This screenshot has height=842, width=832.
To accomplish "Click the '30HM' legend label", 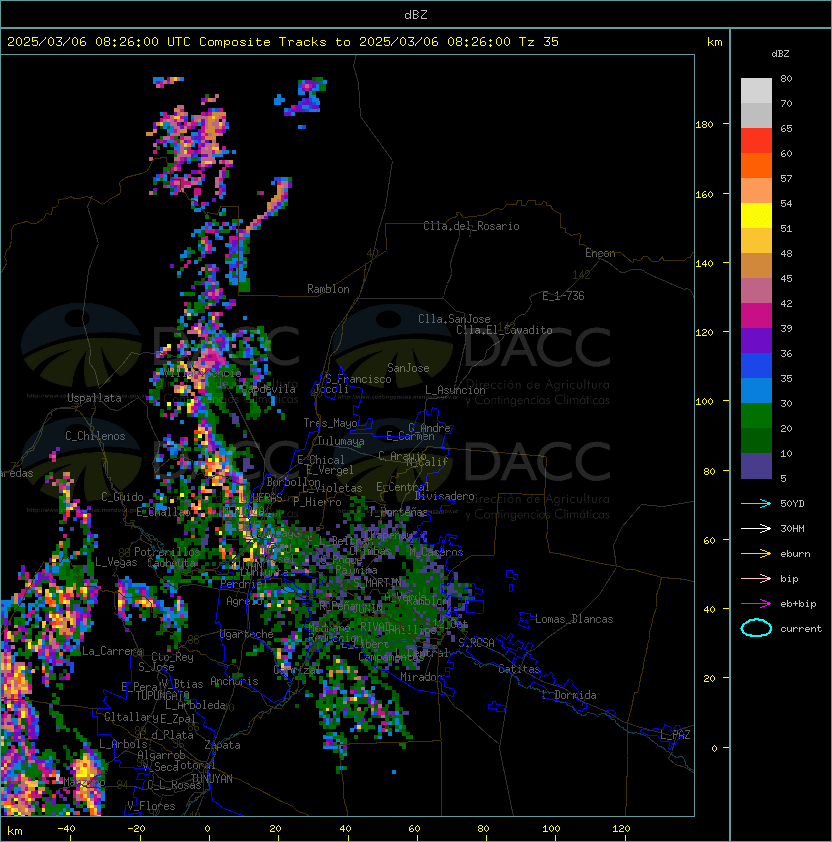I will (x=792, y=529).
